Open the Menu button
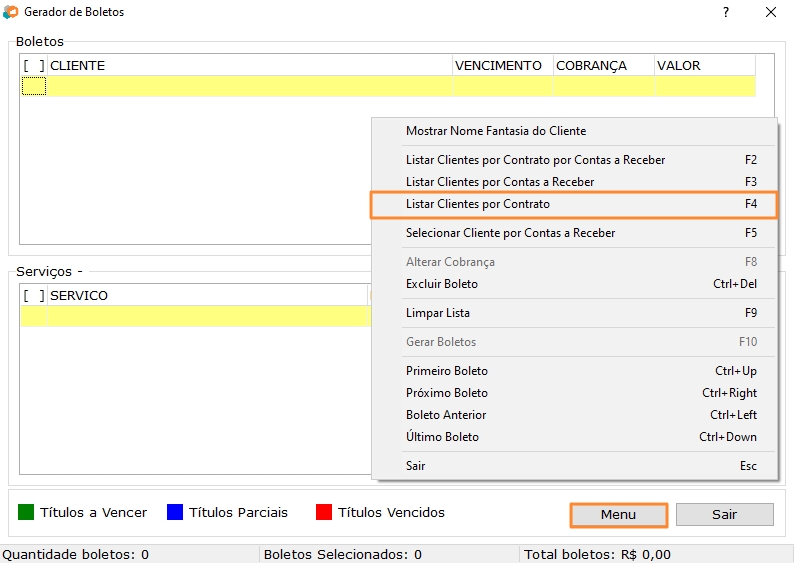Viewport: 794px width, 563px height. click(x=618, y=514)
